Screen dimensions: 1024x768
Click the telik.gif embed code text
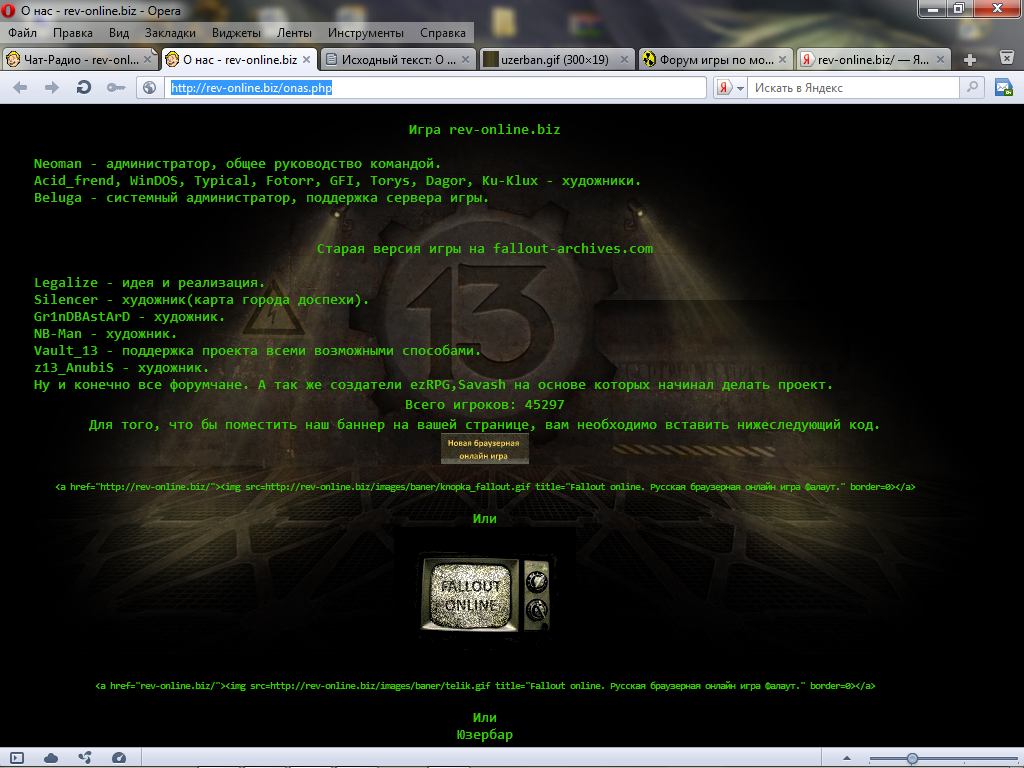(x=485, y=686)
